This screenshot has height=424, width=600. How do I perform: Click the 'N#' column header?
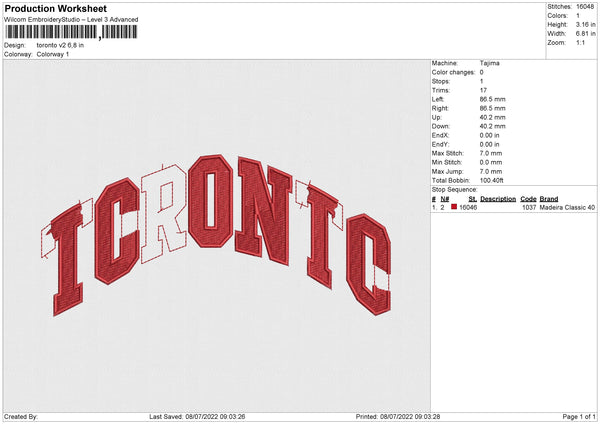[445, 199]
